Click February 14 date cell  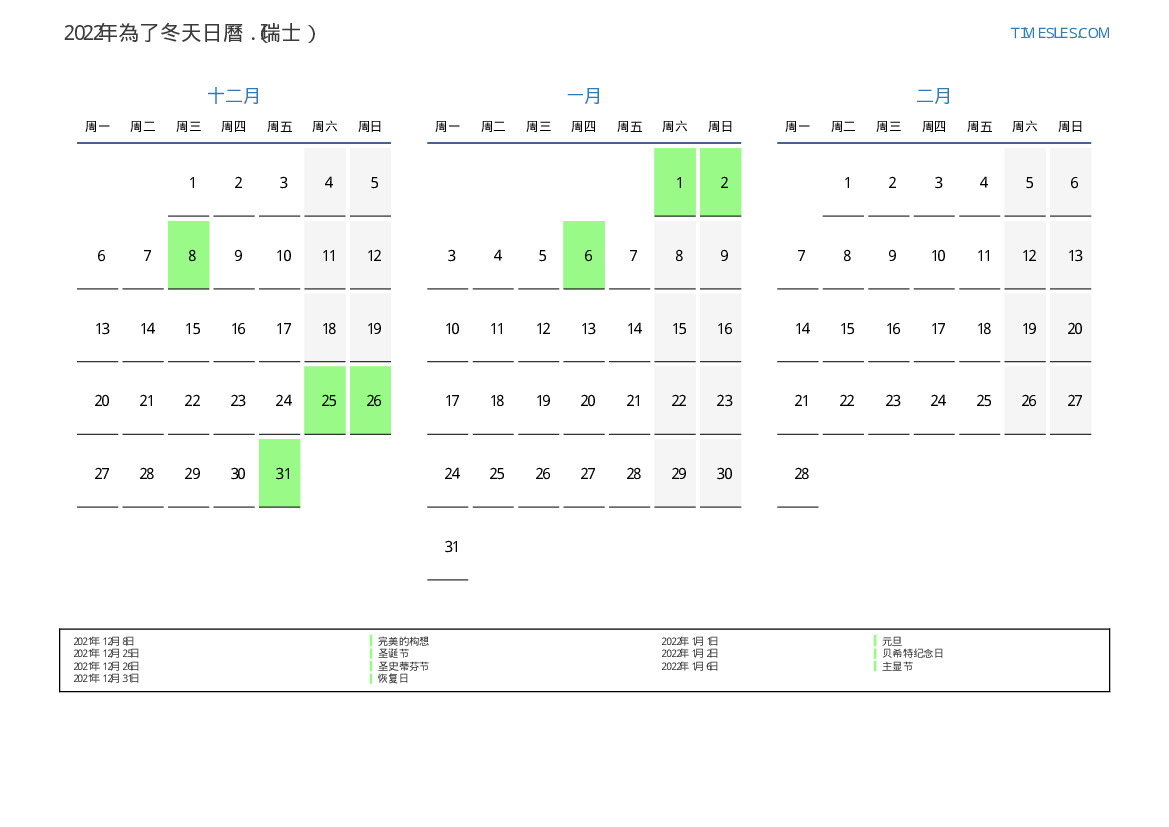click(x=801, y=329)
